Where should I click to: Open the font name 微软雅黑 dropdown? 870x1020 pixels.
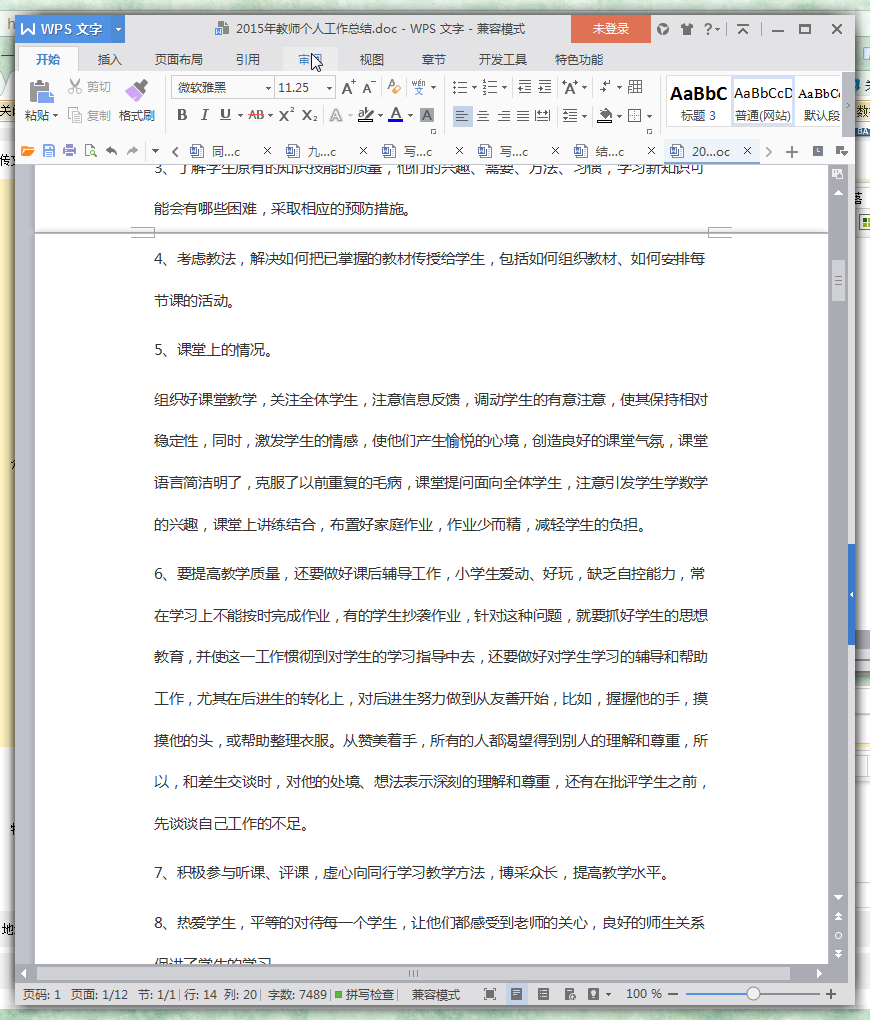tap(267, 88)
